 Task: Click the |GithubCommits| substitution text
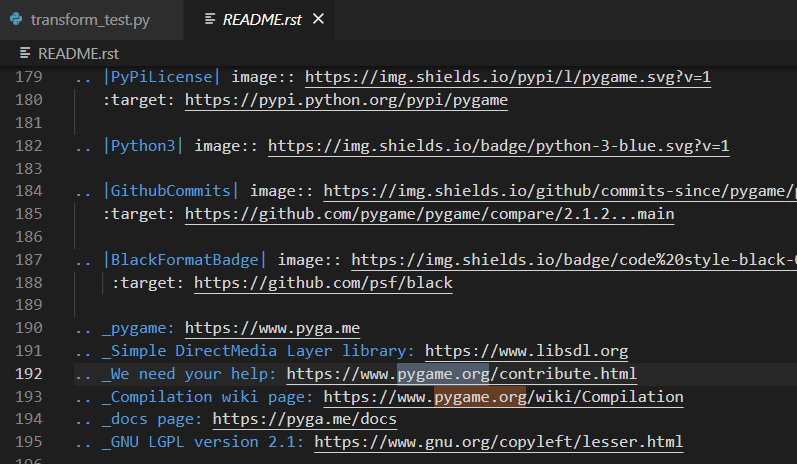pyautogui.click(x=171, y=191)
